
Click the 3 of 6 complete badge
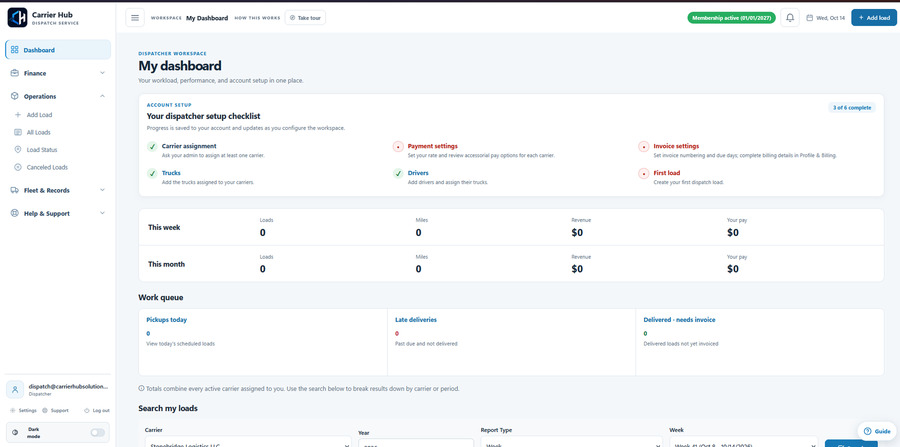pyautogui.click(x=852, y=107)
